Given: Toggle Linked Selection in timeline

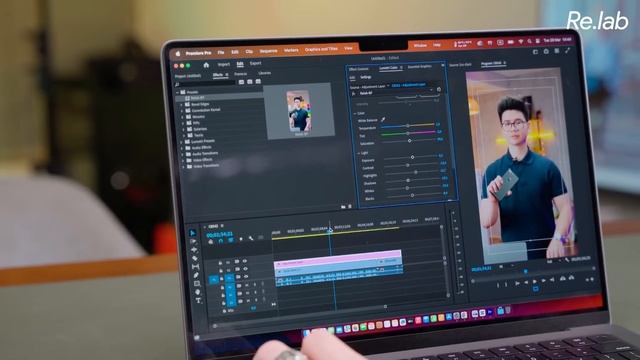Looking at the screenshot, I should point(231,240).
